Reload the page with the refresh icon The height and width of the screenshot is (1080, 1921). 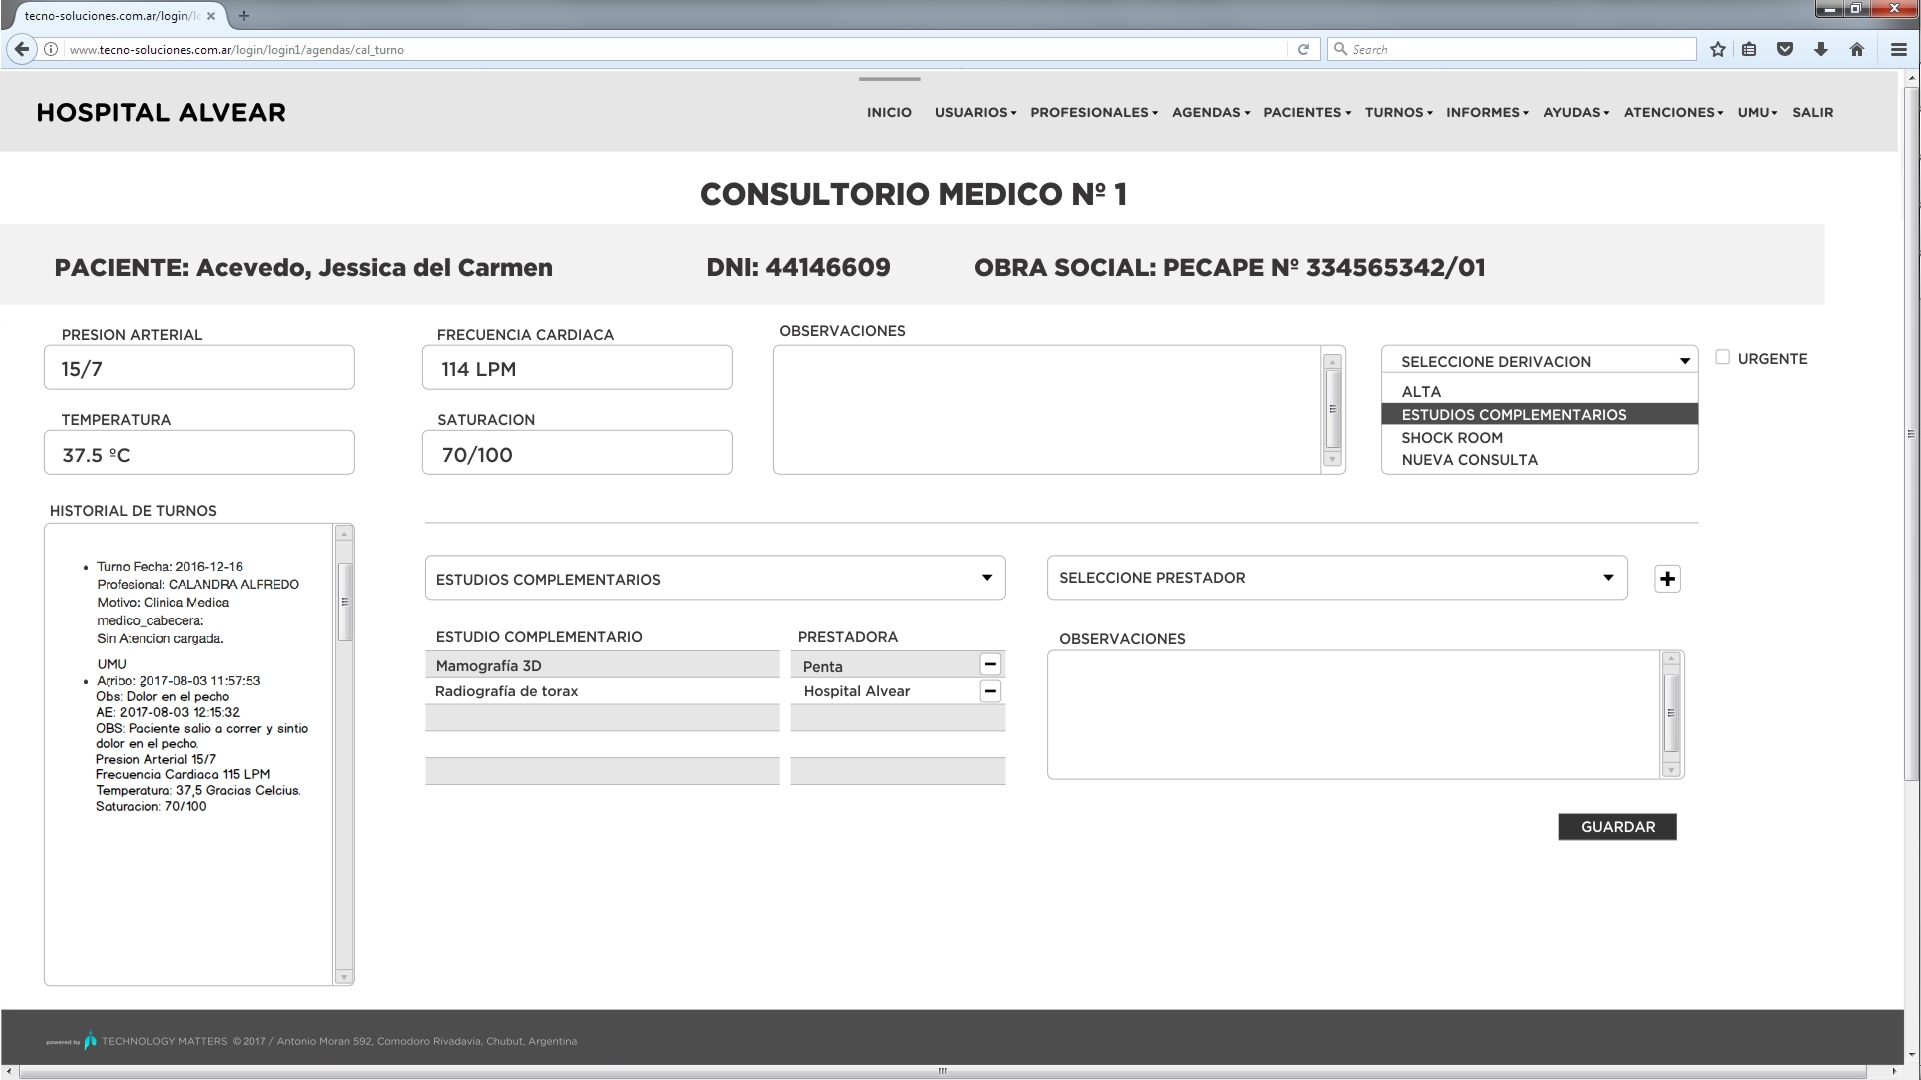(1303, 49)
